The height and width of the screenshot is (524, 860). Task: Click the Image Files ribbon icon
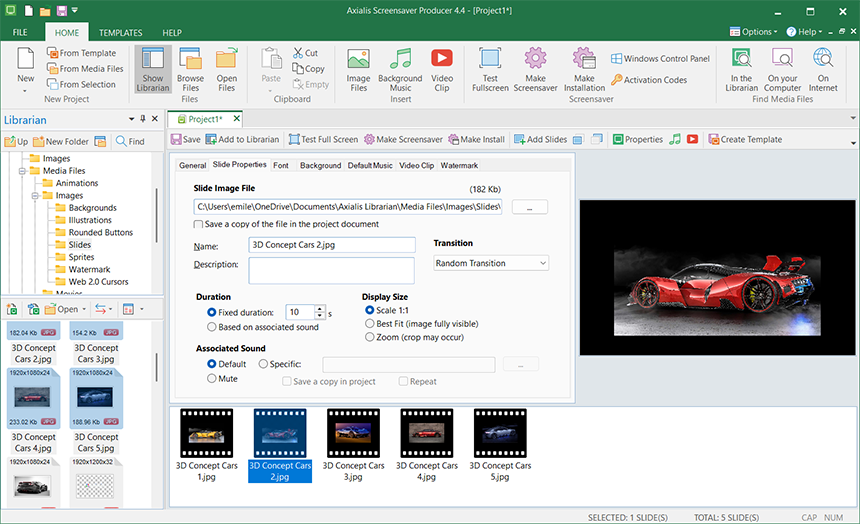pyautogui.click(x=358, y=68)
